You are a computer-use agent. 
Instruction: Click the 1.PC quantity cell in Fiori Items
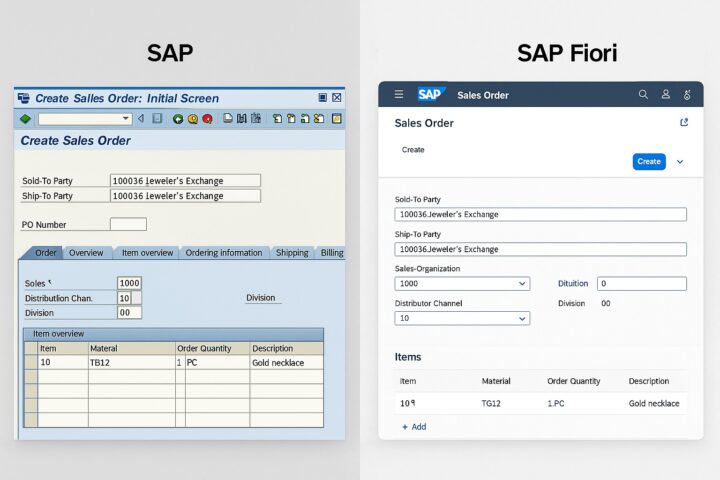tap(556, 403)
